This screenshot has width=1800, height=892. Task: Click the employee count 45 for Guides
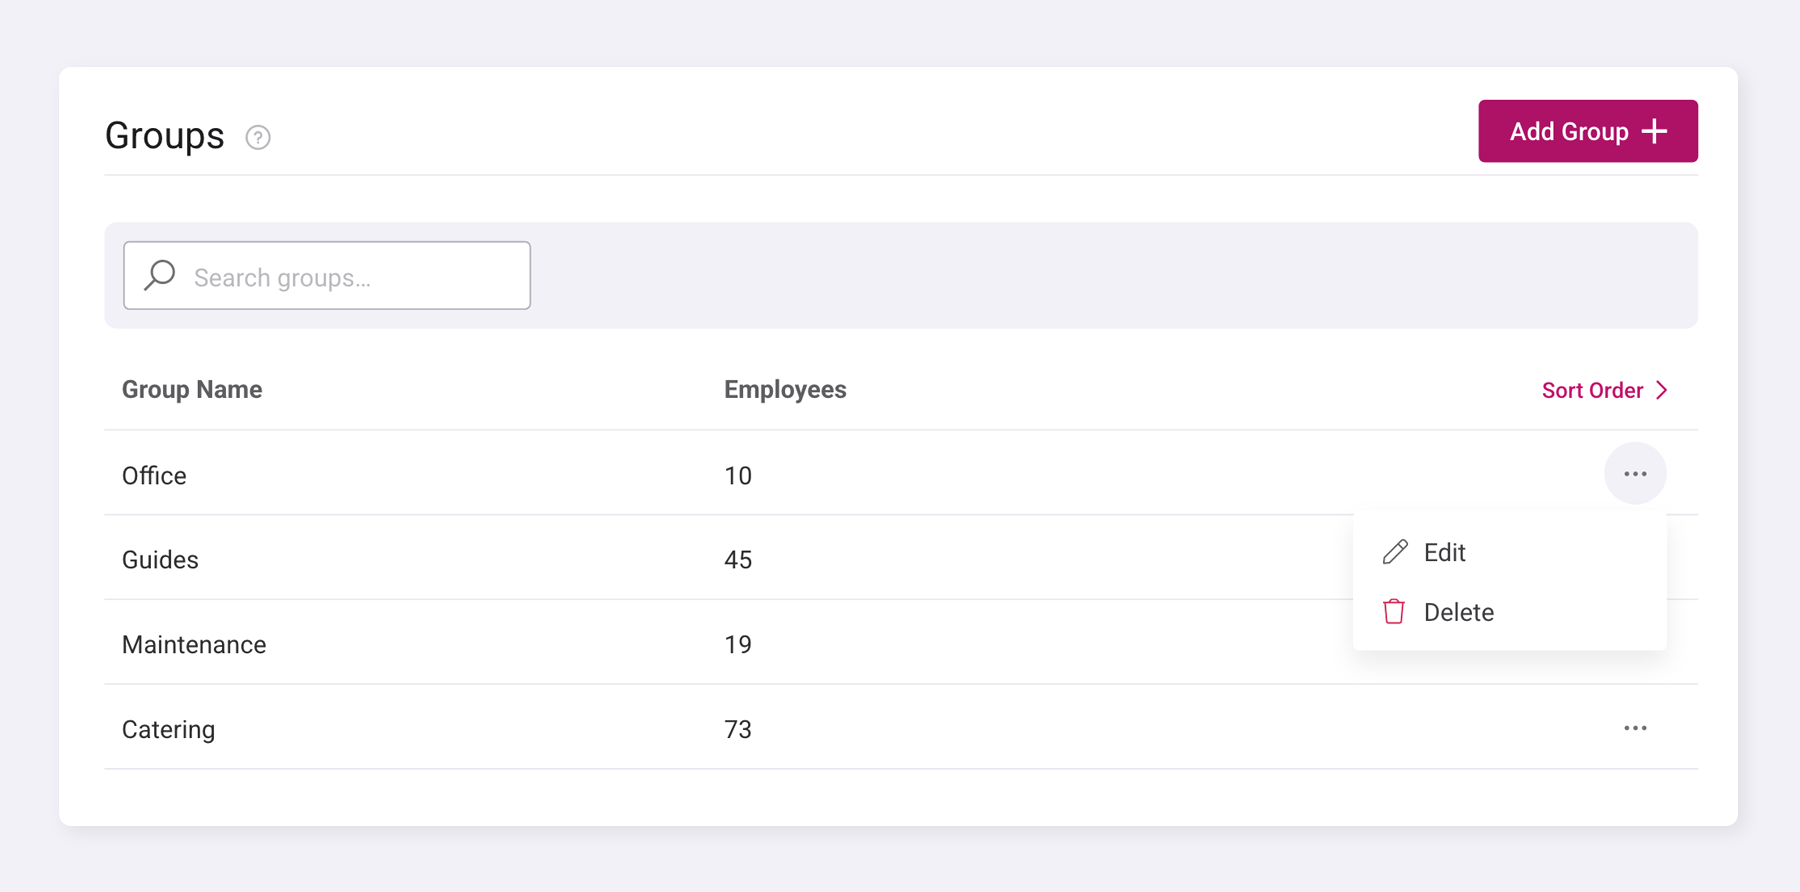click(x=738, y=560)
